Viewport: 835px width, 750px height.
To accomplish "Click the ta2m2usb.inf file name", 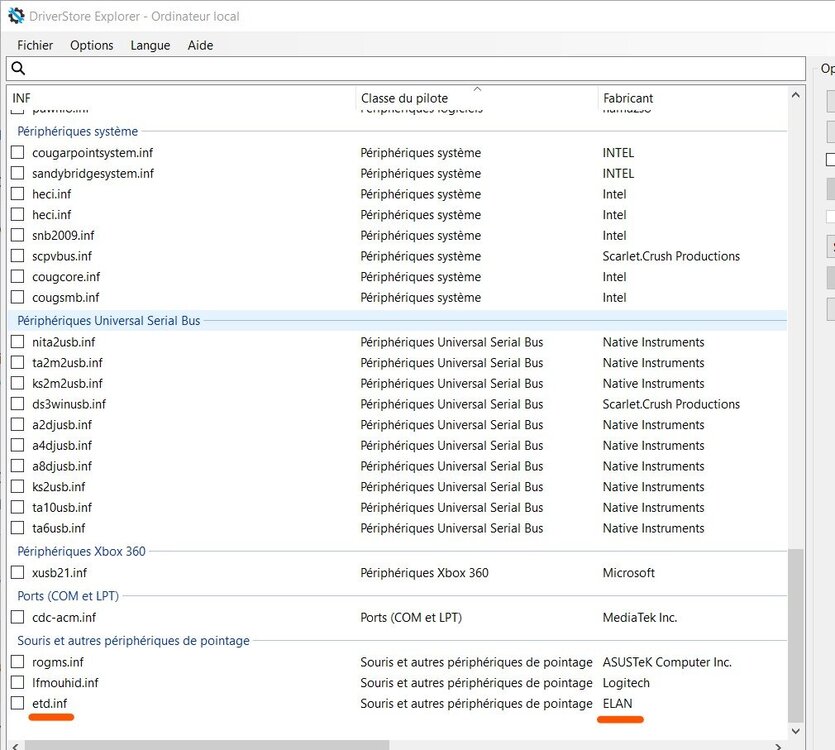I will [67, 363].
